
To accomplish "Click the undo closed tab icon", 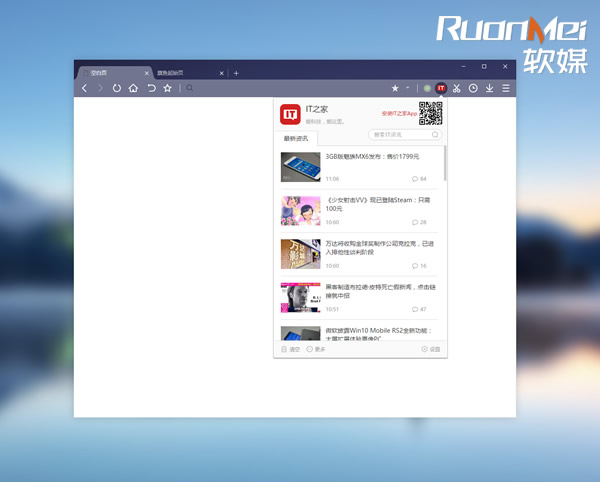I will [151, 88].
